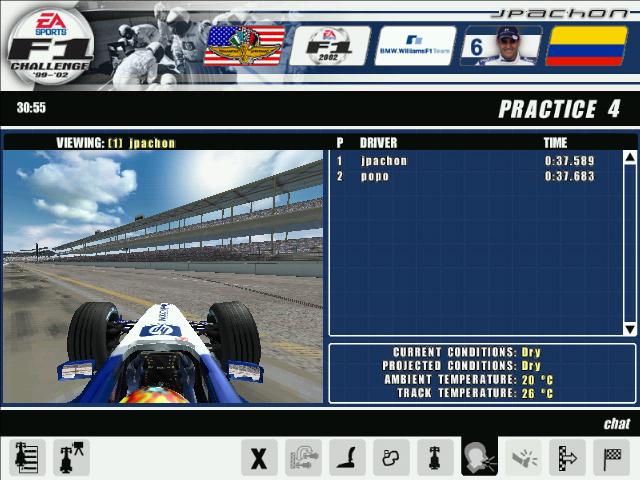Click the jpachon player name at top

pyautogui.click(x=560, y=14)
